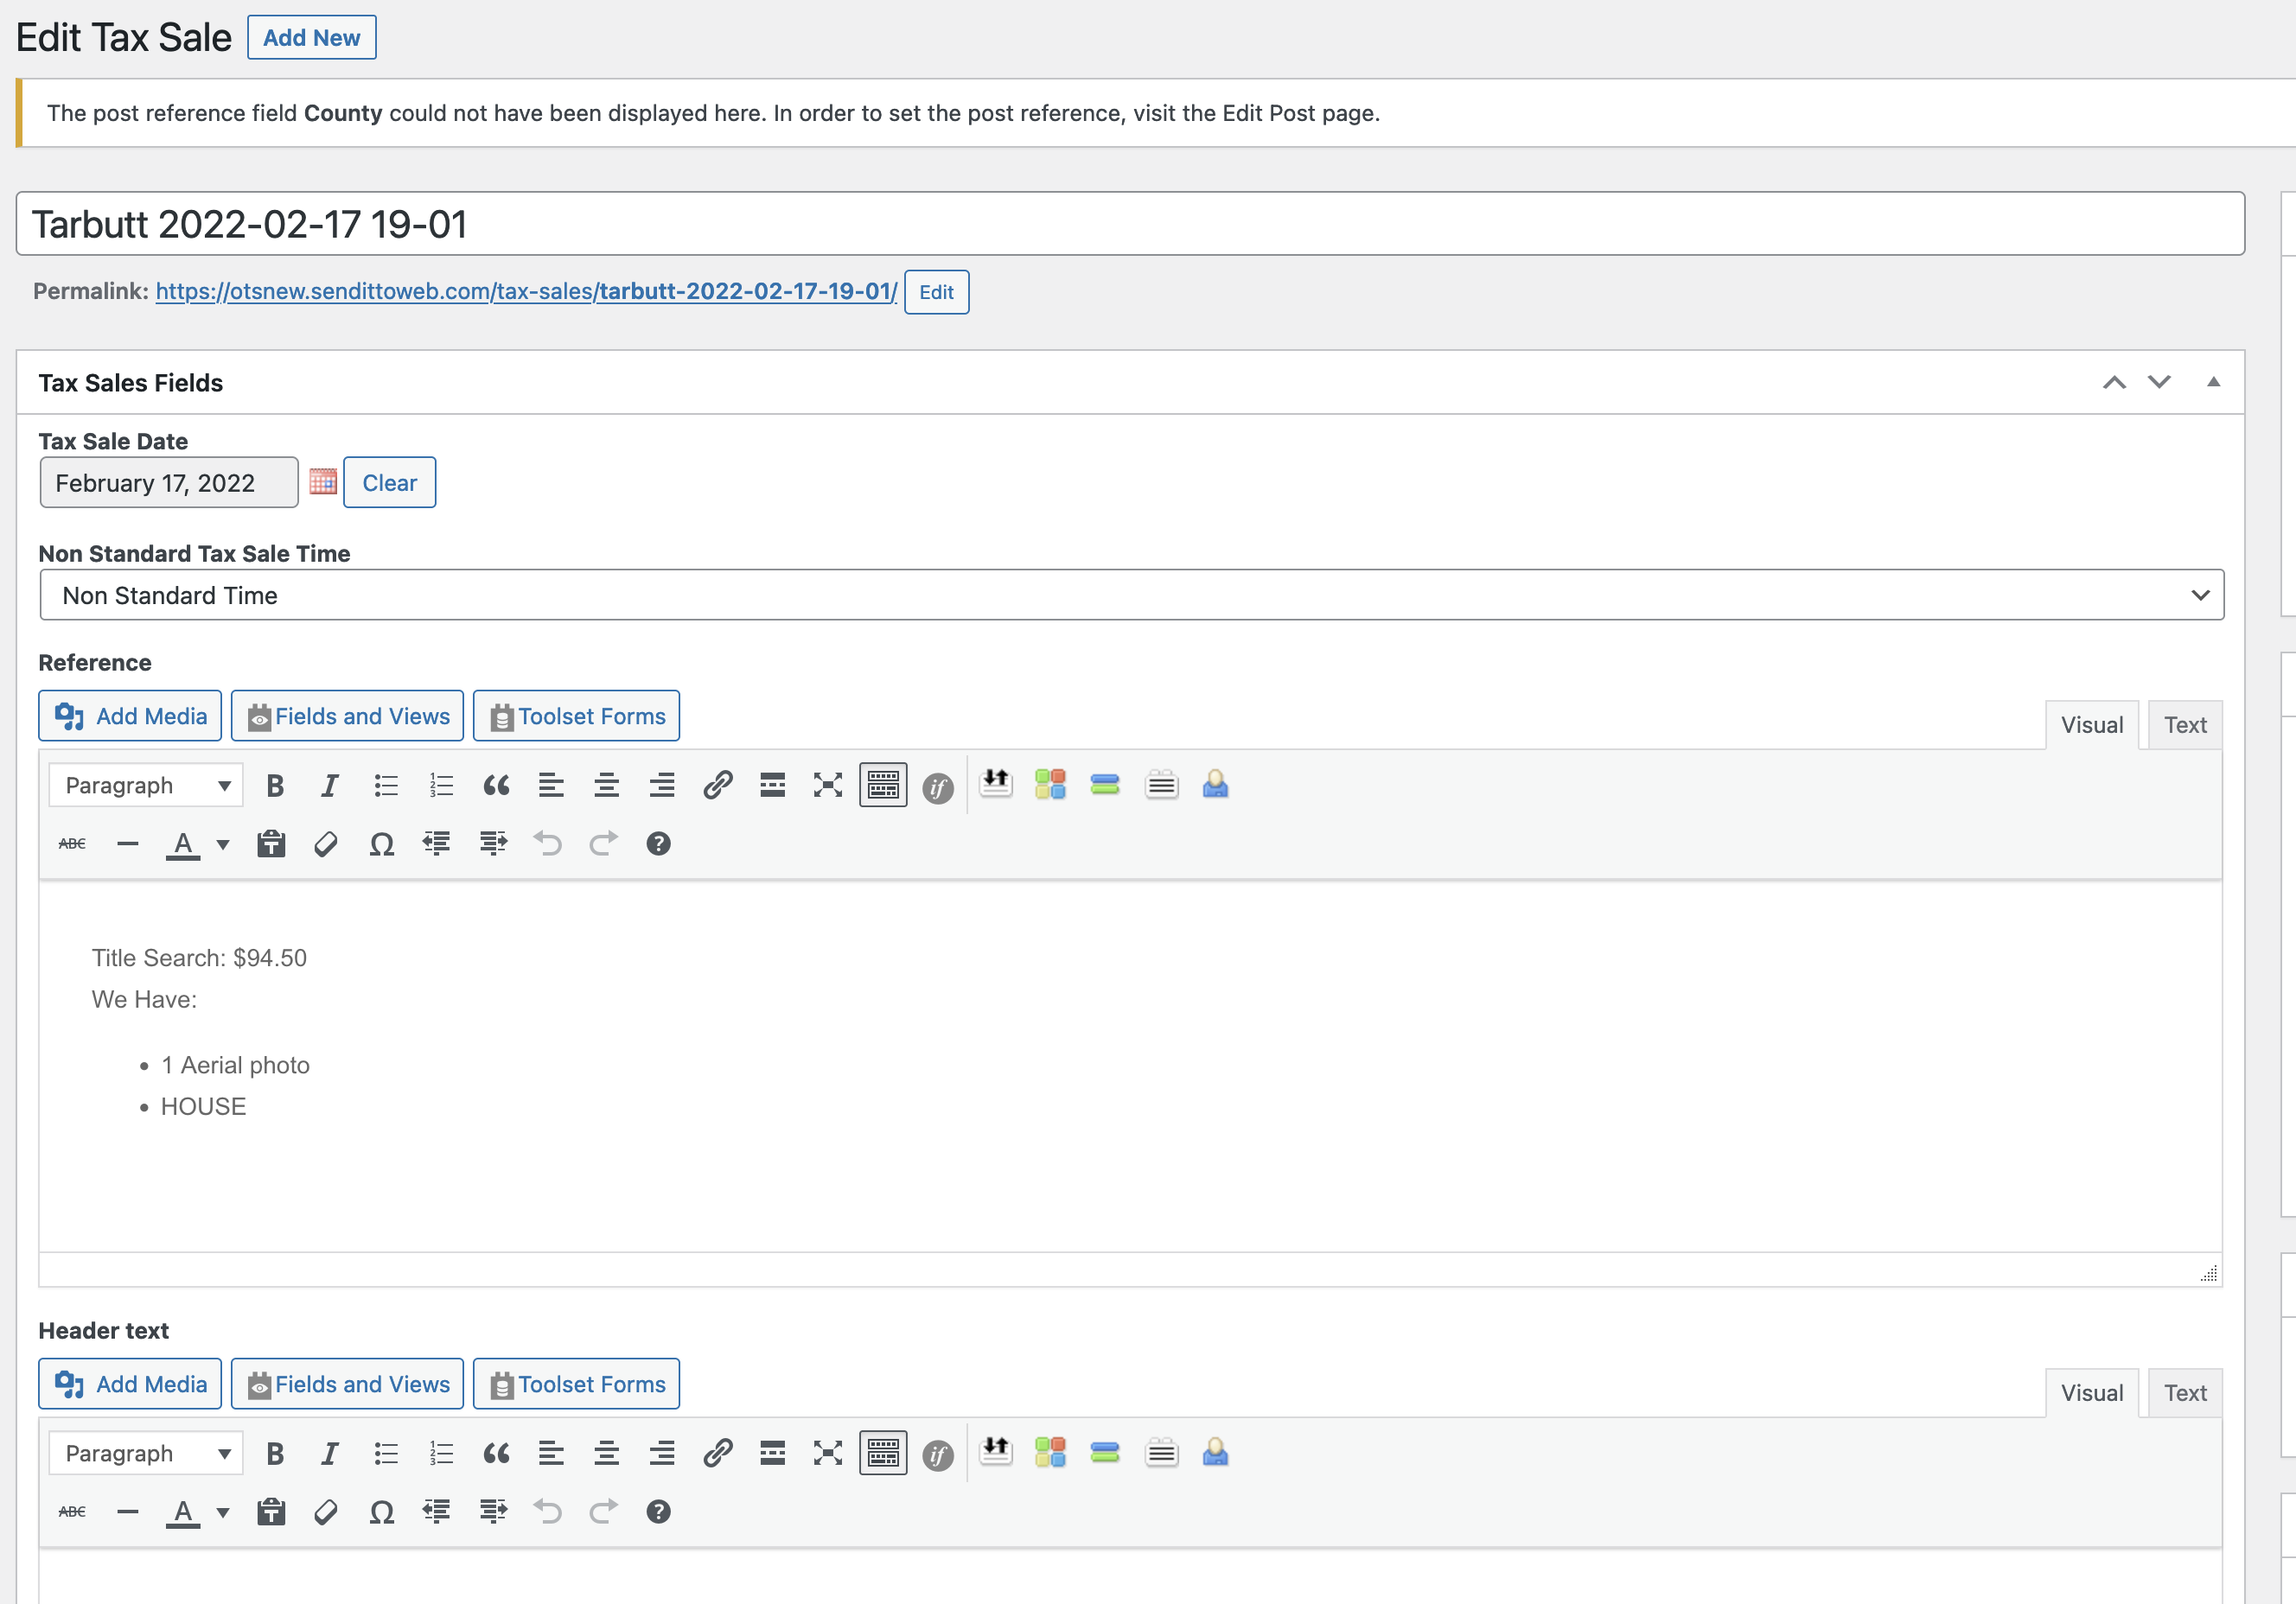The image size is (2296, 1604).
Task: Toggle Italic in the Reference editor toolbar
Action: (x=330, y=786)
